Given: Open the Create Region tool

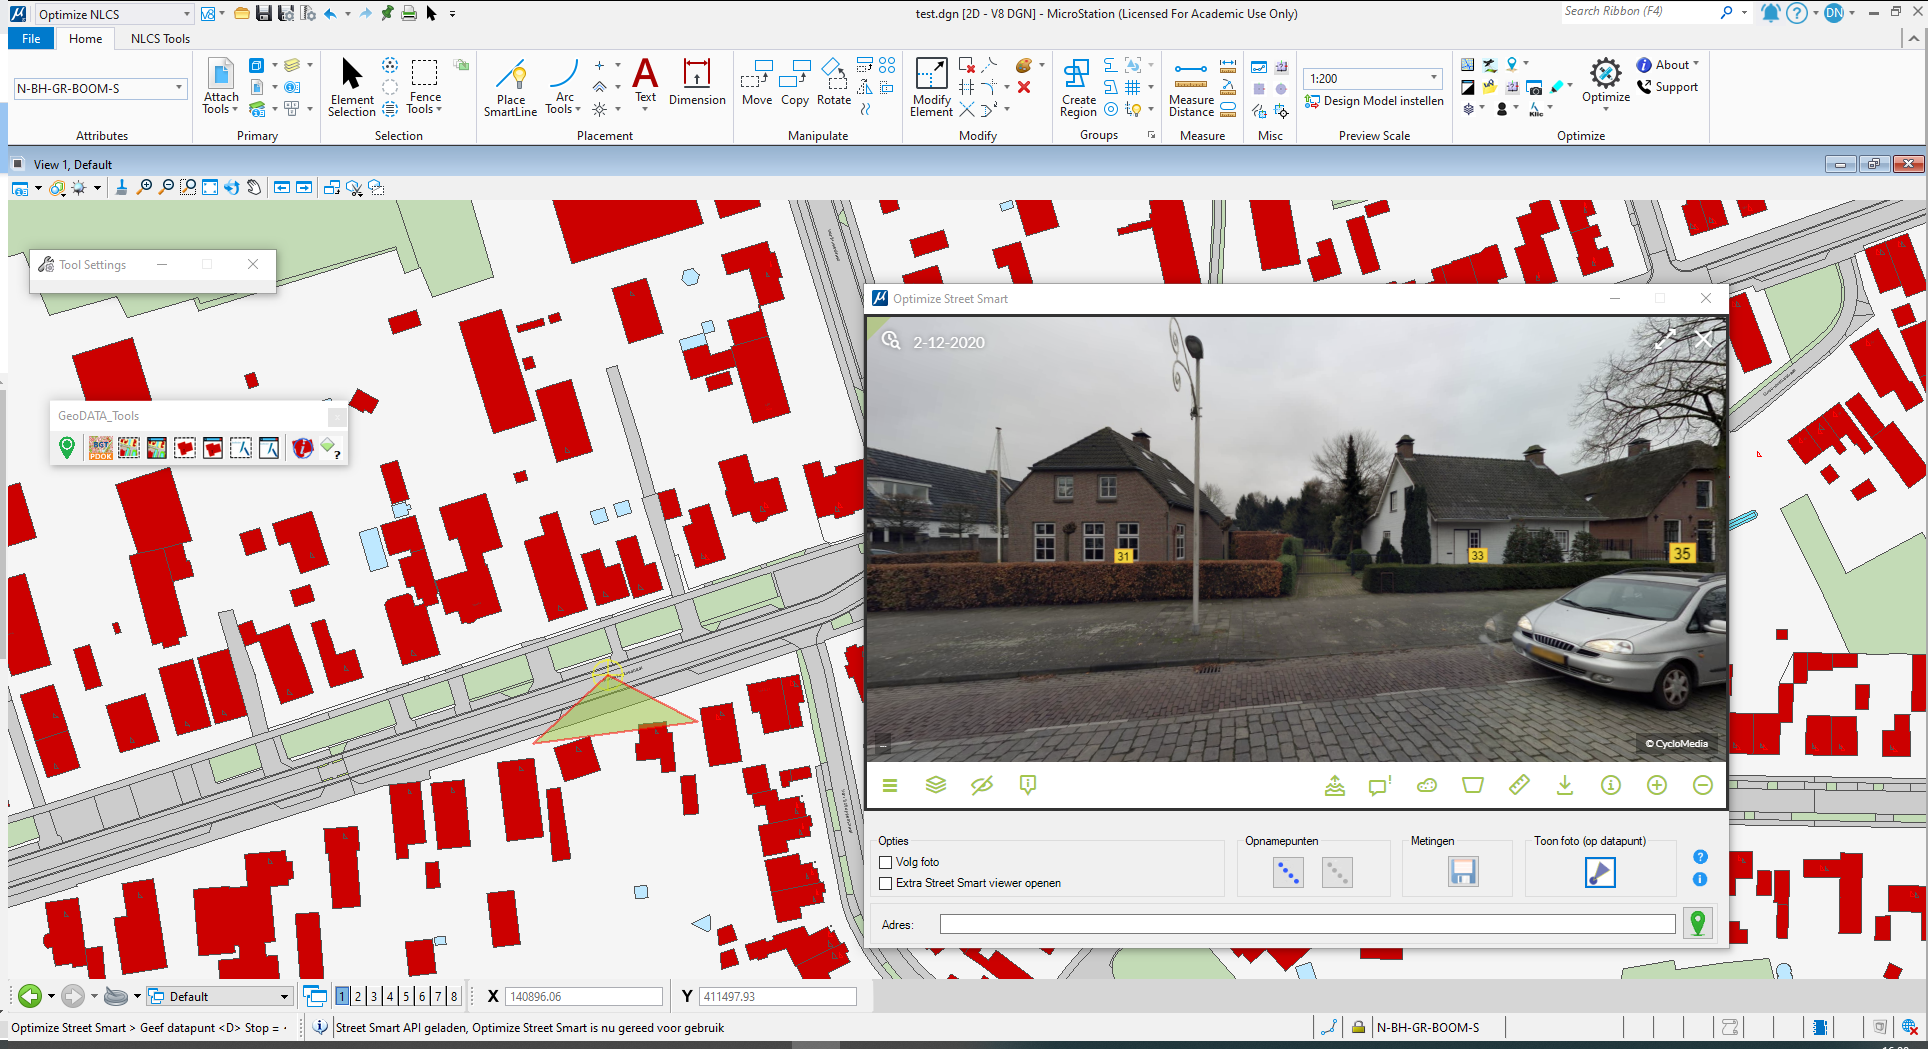Looking at the screenshot, I should click(1078, 88).
